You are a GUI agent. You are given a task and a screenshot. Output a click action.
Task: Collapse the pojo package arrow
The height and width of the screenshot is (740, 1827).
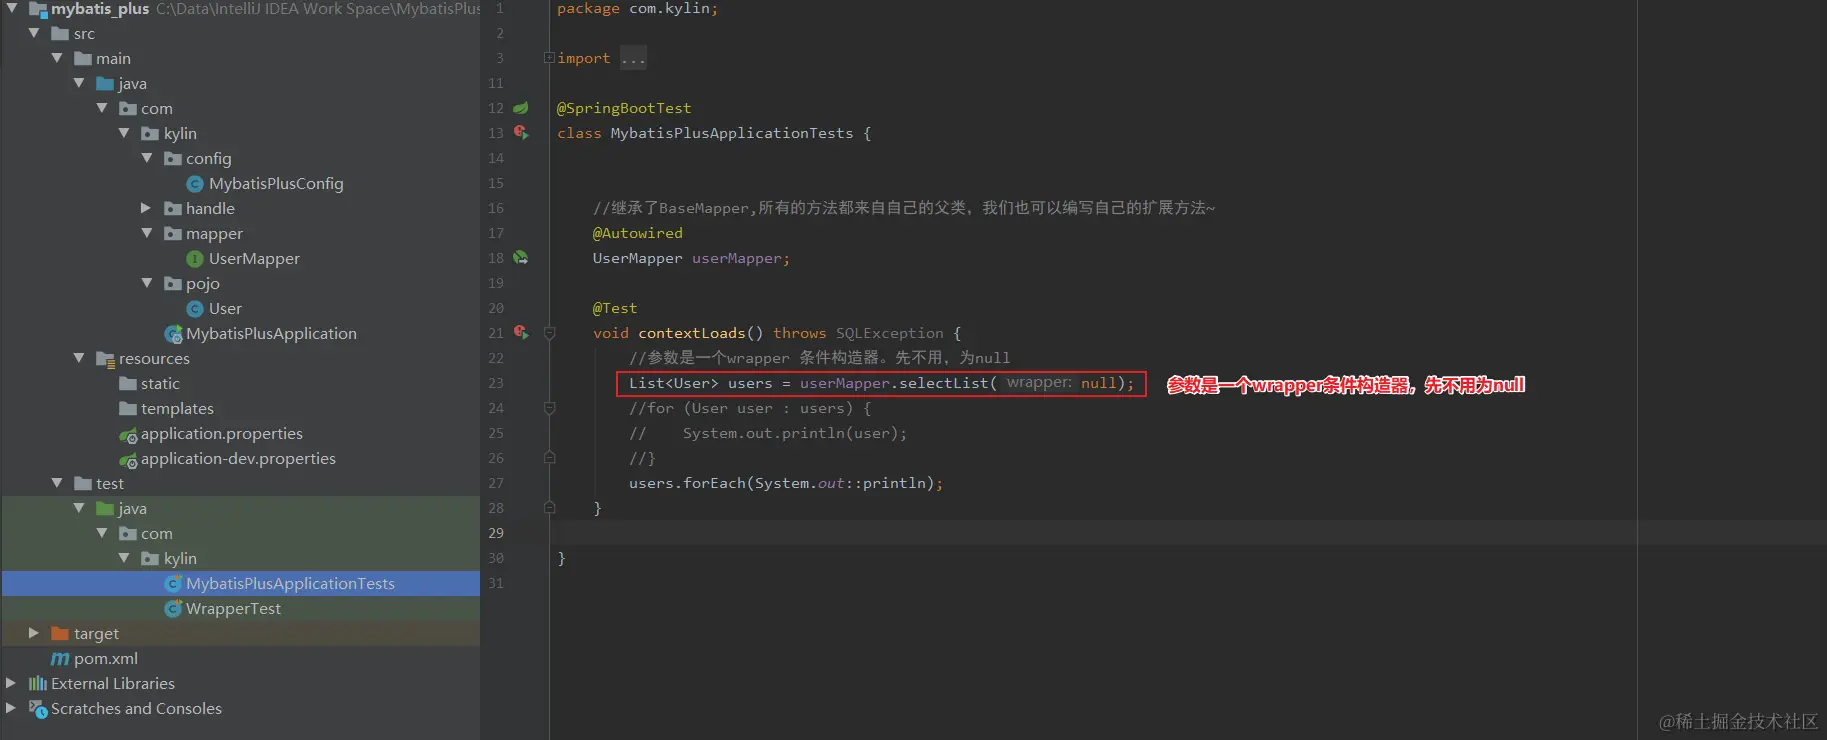click(147, 283)
